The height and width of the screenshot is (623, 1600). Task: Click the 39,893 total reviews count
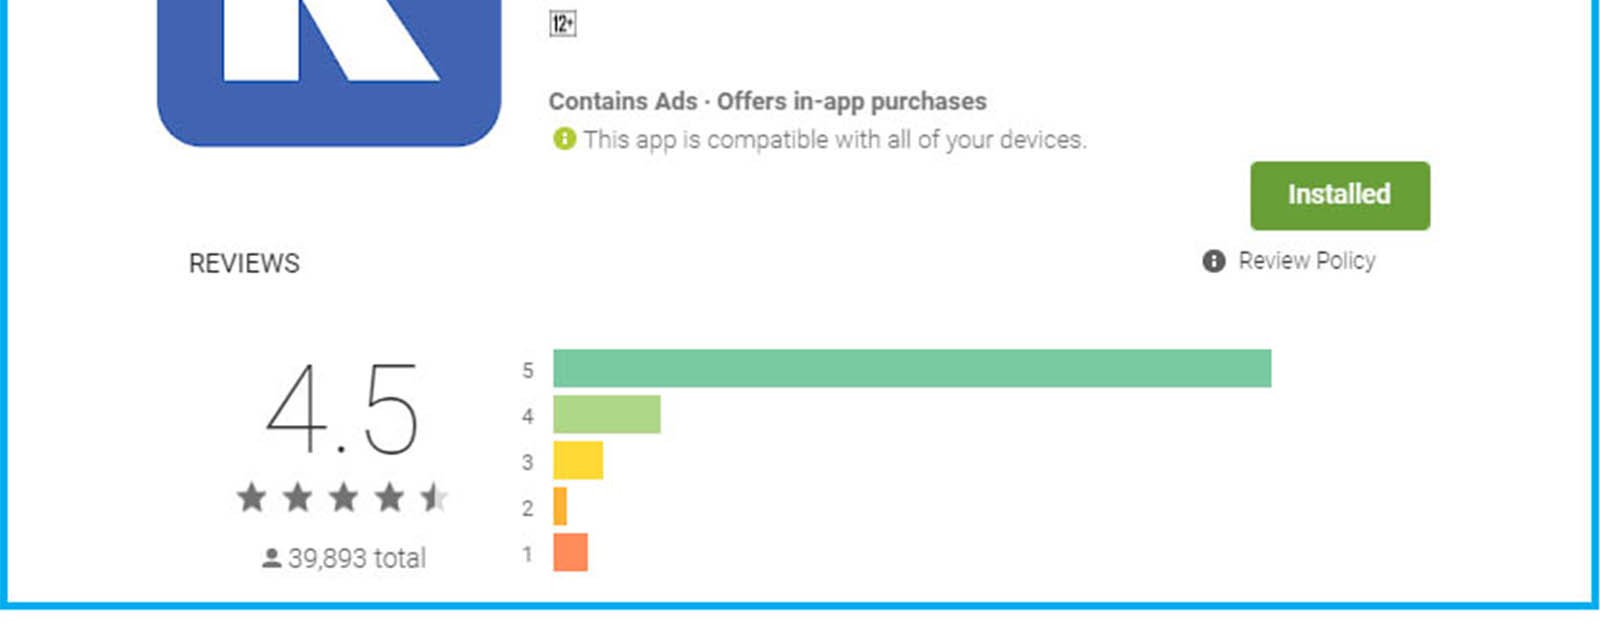(356, 558)
